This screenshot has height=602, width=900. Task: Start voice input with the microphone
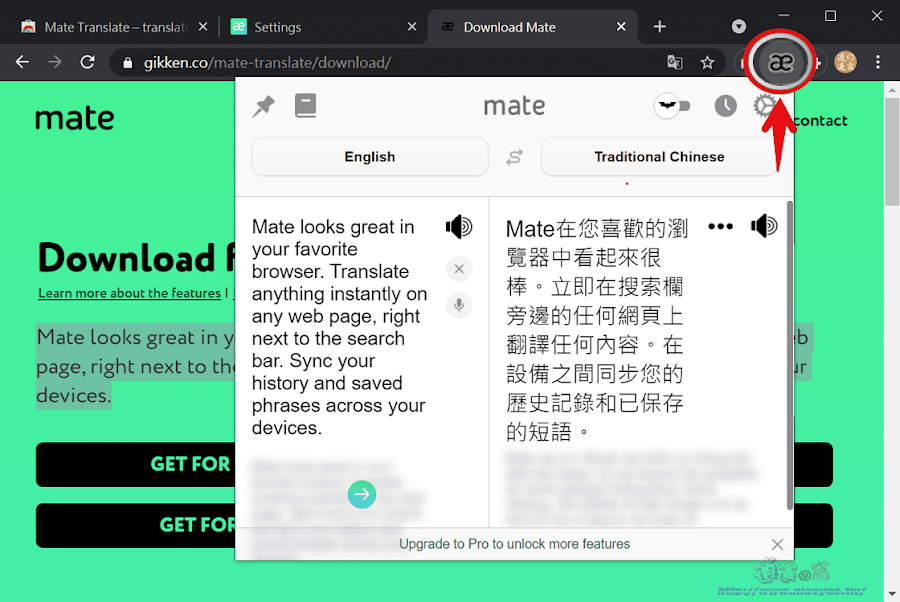tap(459, 305)
